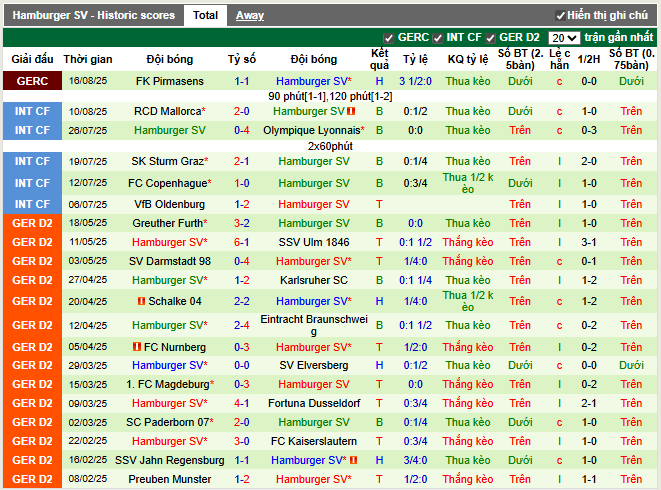Click the Tỷ số column header

click(242, 59)
